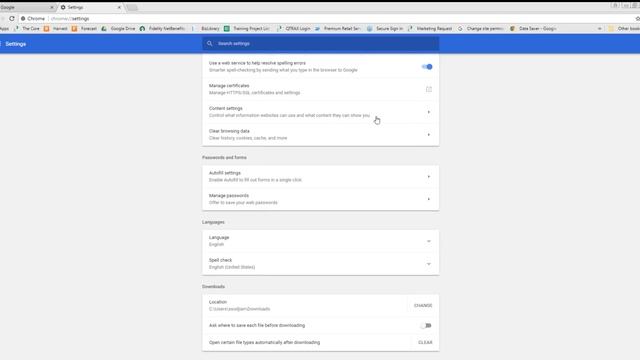Viewport: 640px width, 360px height.
Task: Open the Secure Sign In bookmark
Action: [x=385, y=29]
